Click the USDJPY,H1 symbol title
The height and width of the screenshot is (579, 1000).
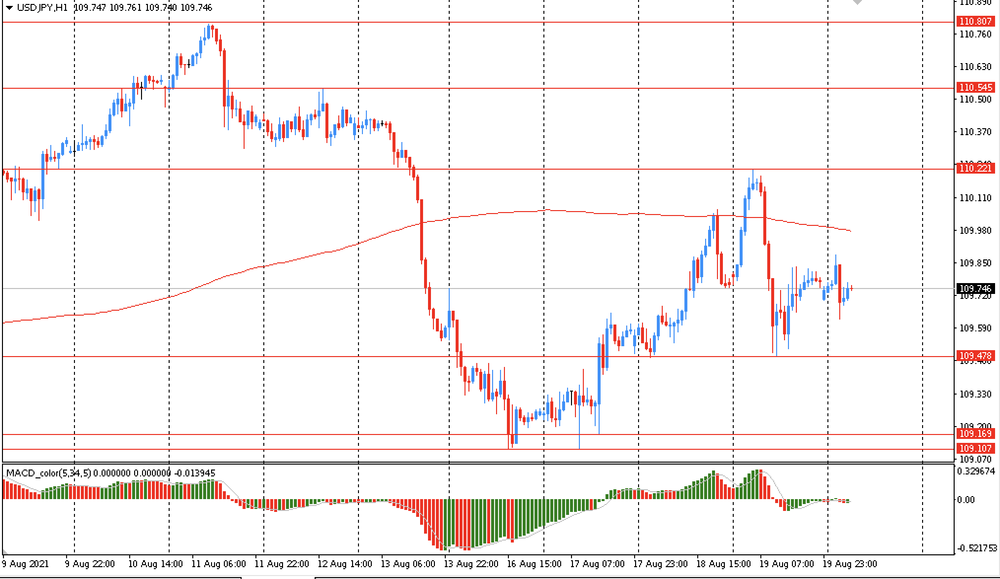(42, 8)
